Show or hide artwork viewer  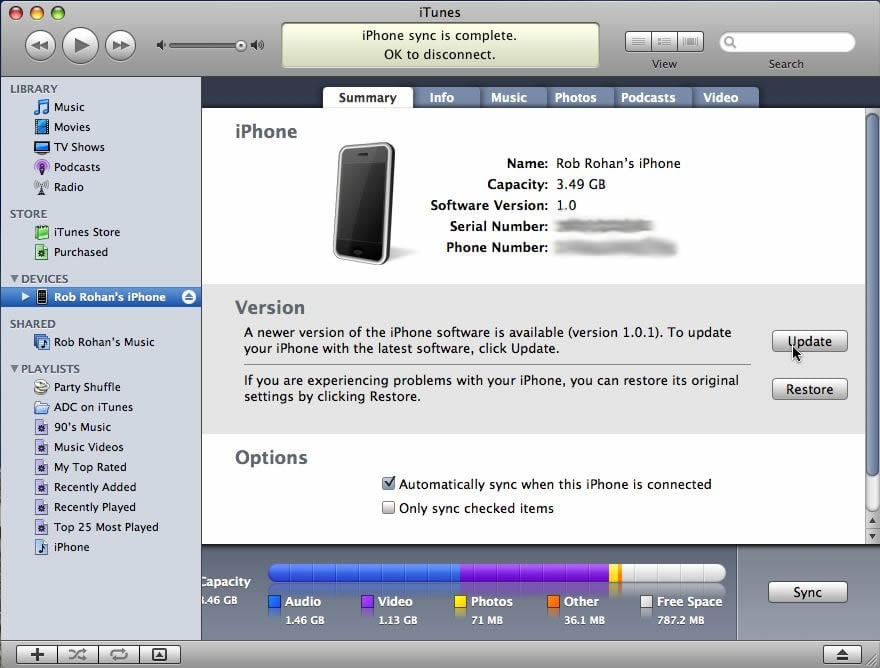click(x=159, y=655)
